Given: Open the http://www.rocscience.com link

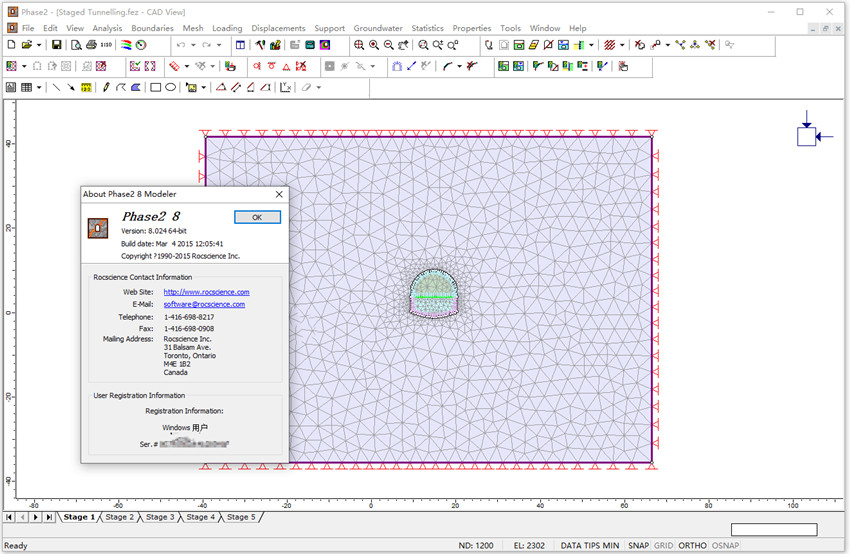Looking at the screenshot, I should pos(207,292).
